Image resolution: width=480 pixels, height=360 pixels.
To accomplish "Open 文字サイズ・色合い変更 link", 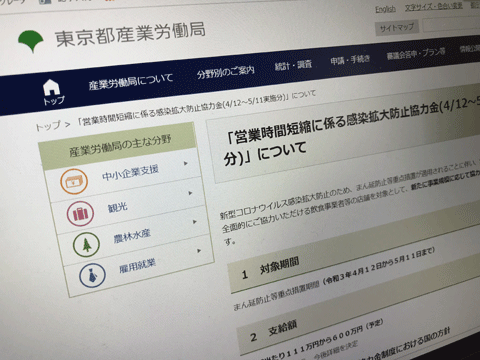I will pos(434,7).
